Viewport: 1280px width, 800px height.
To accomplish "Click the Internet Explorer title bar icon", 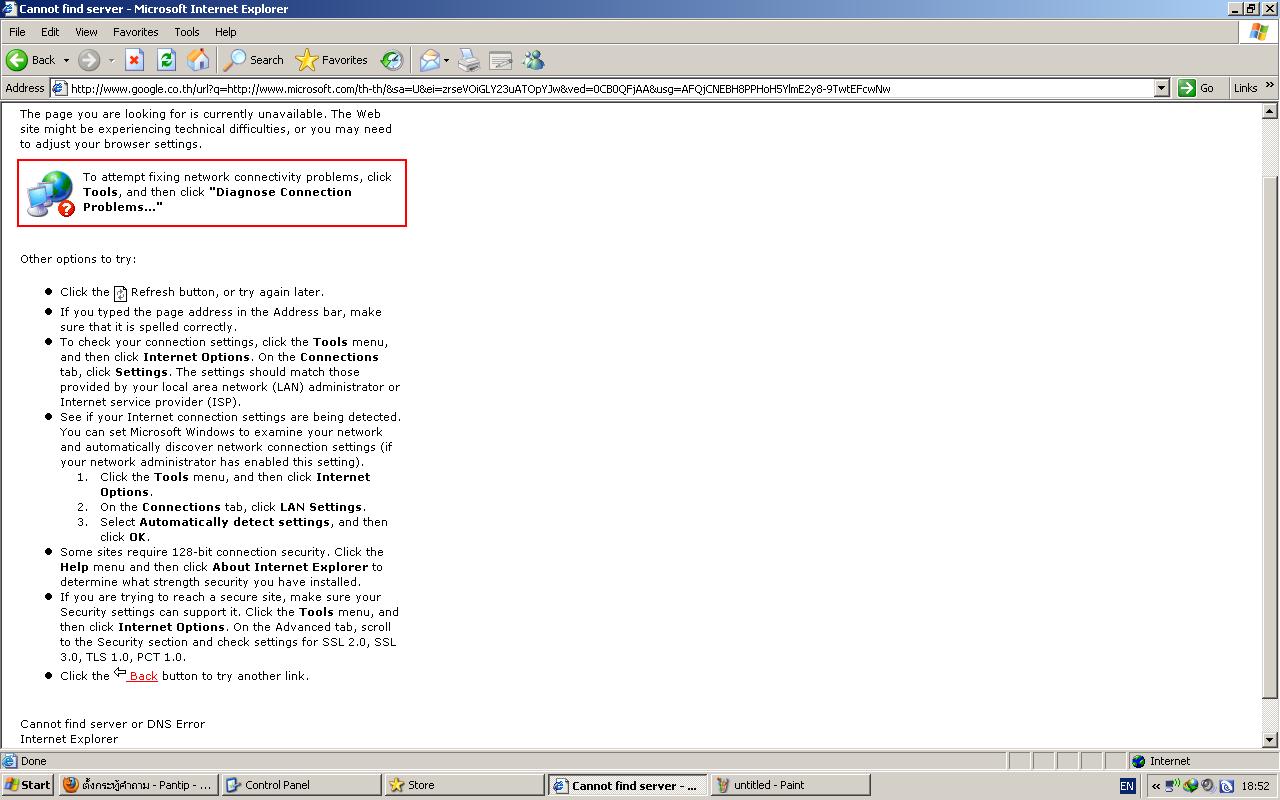I will coord(10,9).
